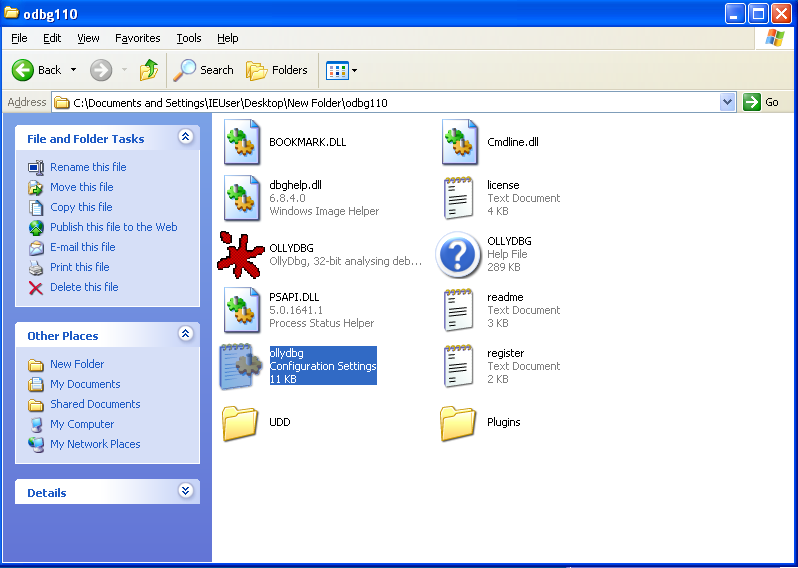Open the Favorites menu
798x568 pixels.
click(137, 38)
